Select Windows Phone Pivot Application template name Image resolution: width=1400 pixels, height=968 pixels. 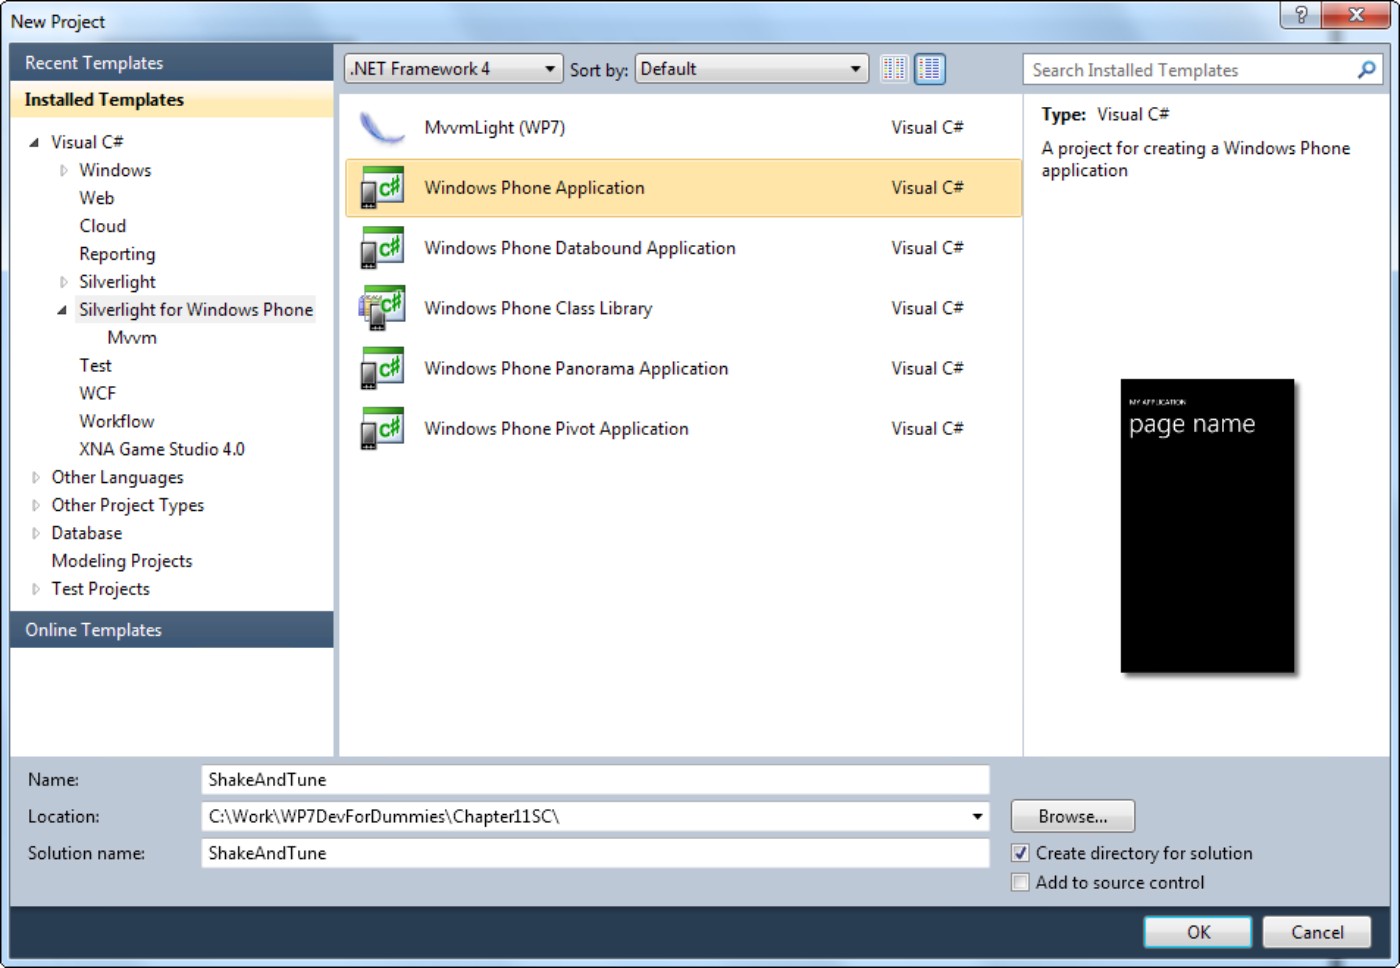(556, 428)
